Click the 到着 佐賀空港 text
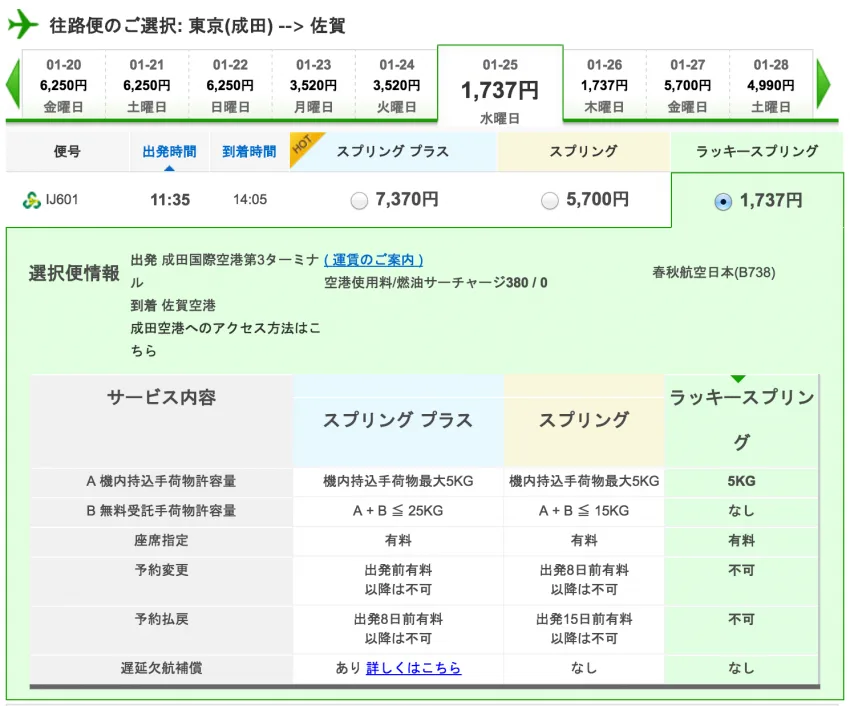Screen dimensions: 850x706 [173, 305]
